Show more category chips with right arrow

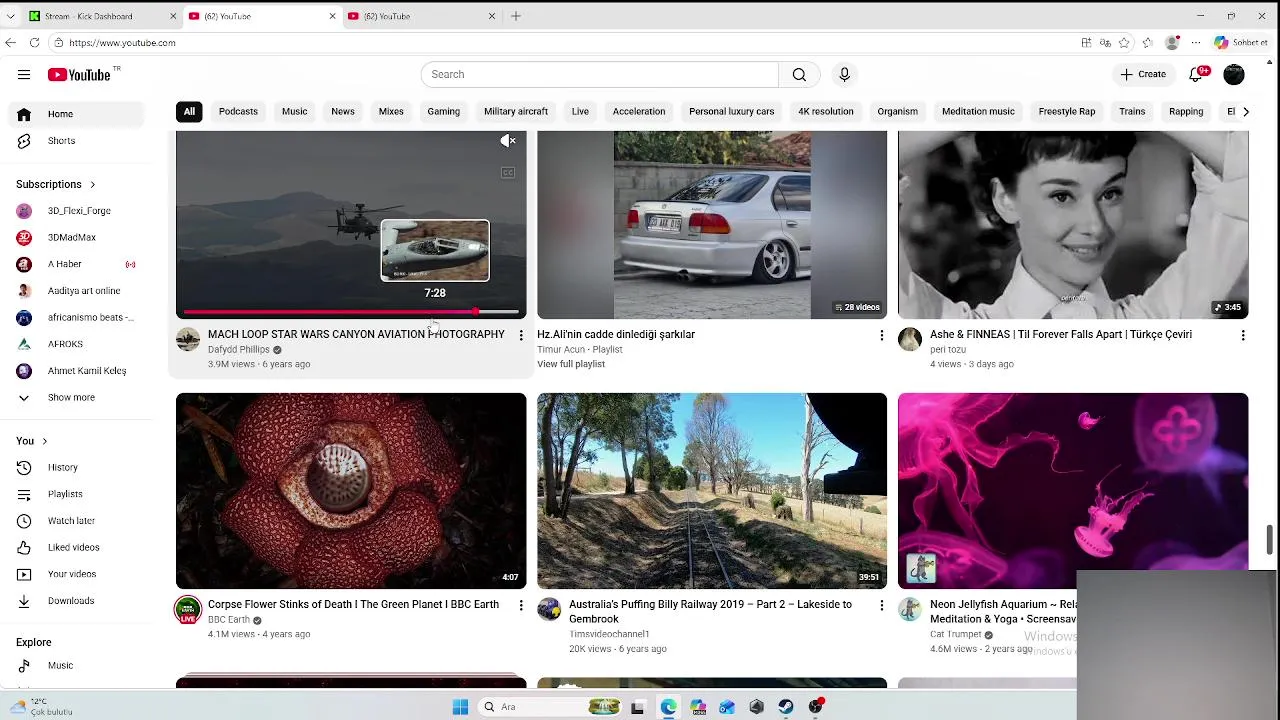pyautogui.click(x=1245, y=111)
